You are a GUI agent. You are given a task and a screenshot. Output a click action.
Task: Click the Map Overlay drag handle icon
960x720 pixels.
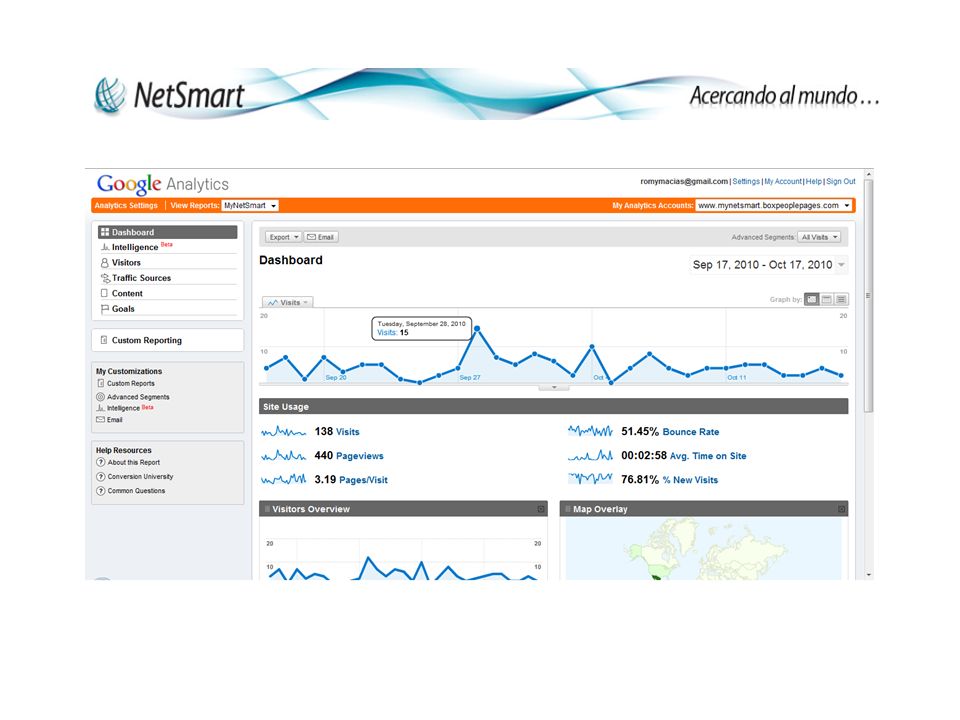pos(568,509)
